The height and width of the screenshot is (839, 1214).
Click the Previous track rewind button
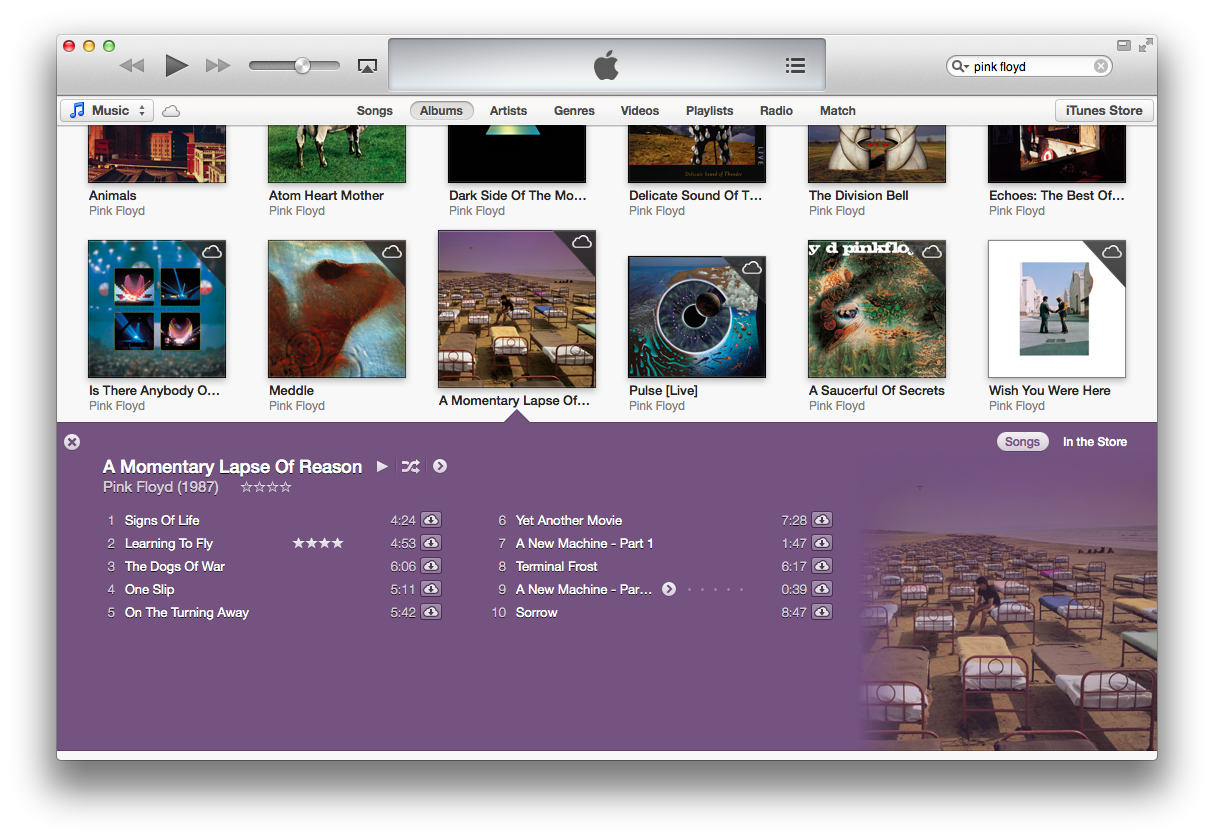pyautogui.click(x=132, y=66)
